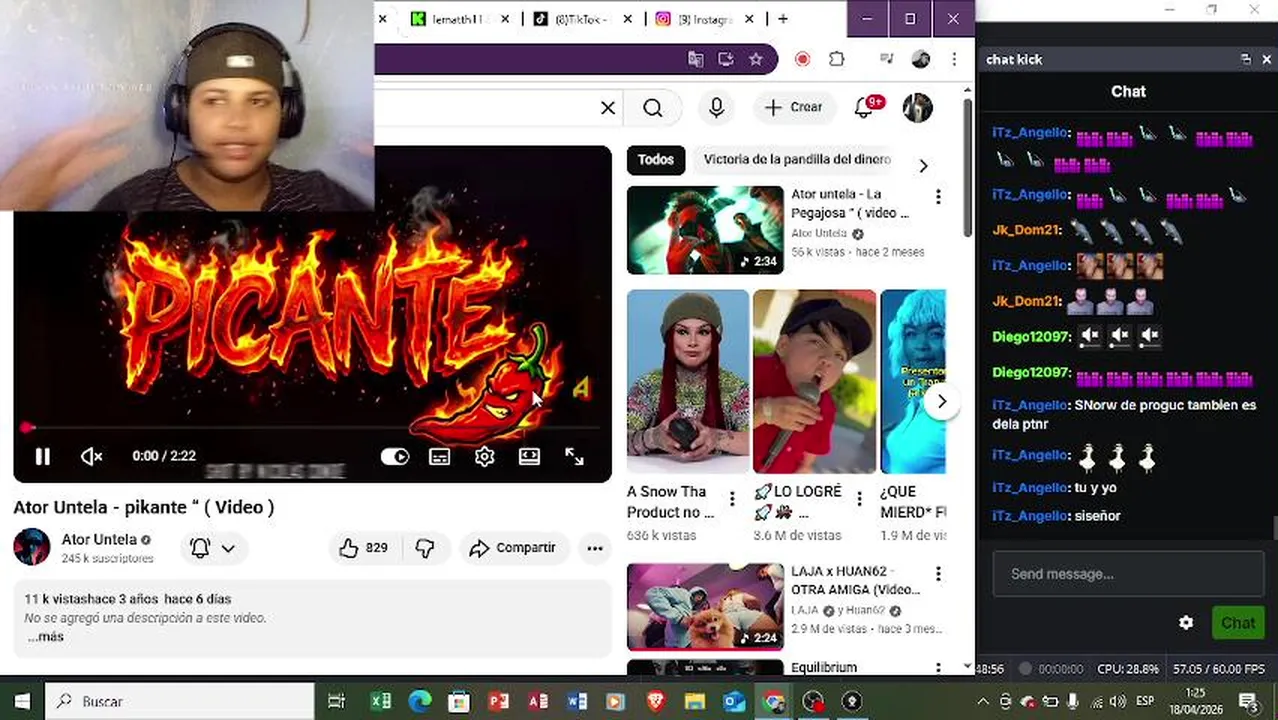Screen dimensions: 1278x720
Task: Show hidden system tray icons
Action: tap(983, 701)
